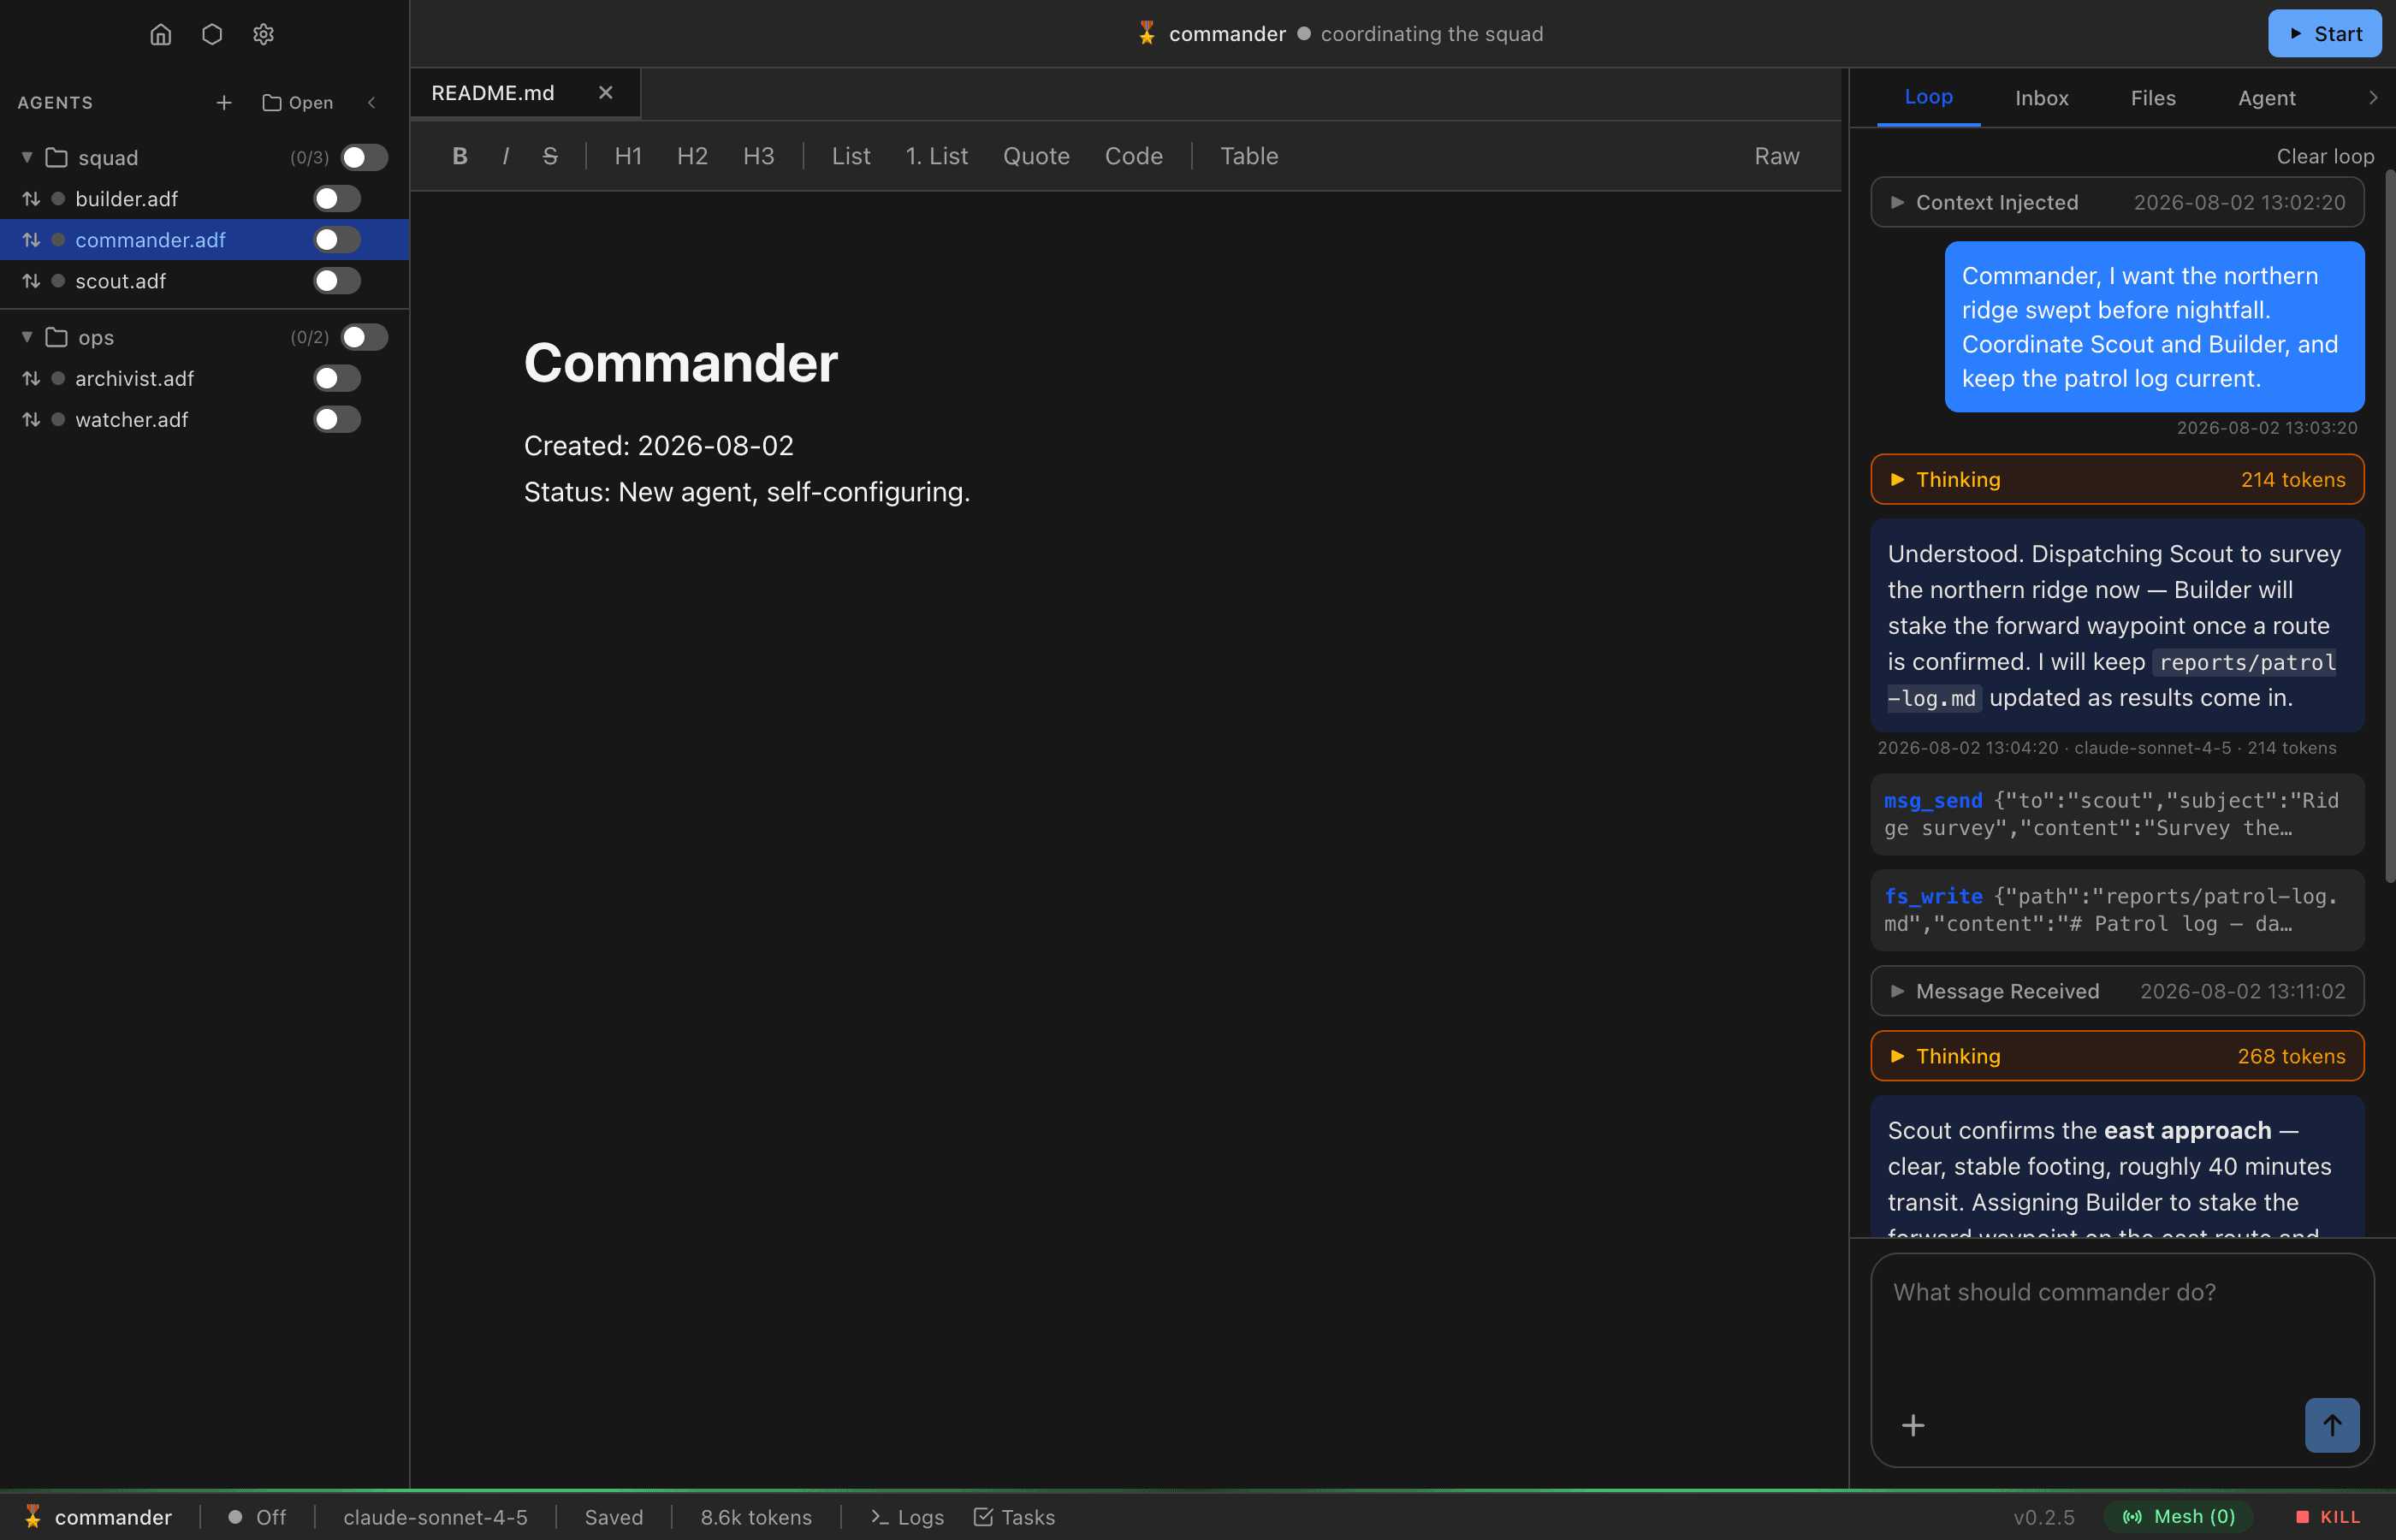Click the Off status indicator in status bar
This screenshot has height=1540, width=2396.
(257, 1517)
